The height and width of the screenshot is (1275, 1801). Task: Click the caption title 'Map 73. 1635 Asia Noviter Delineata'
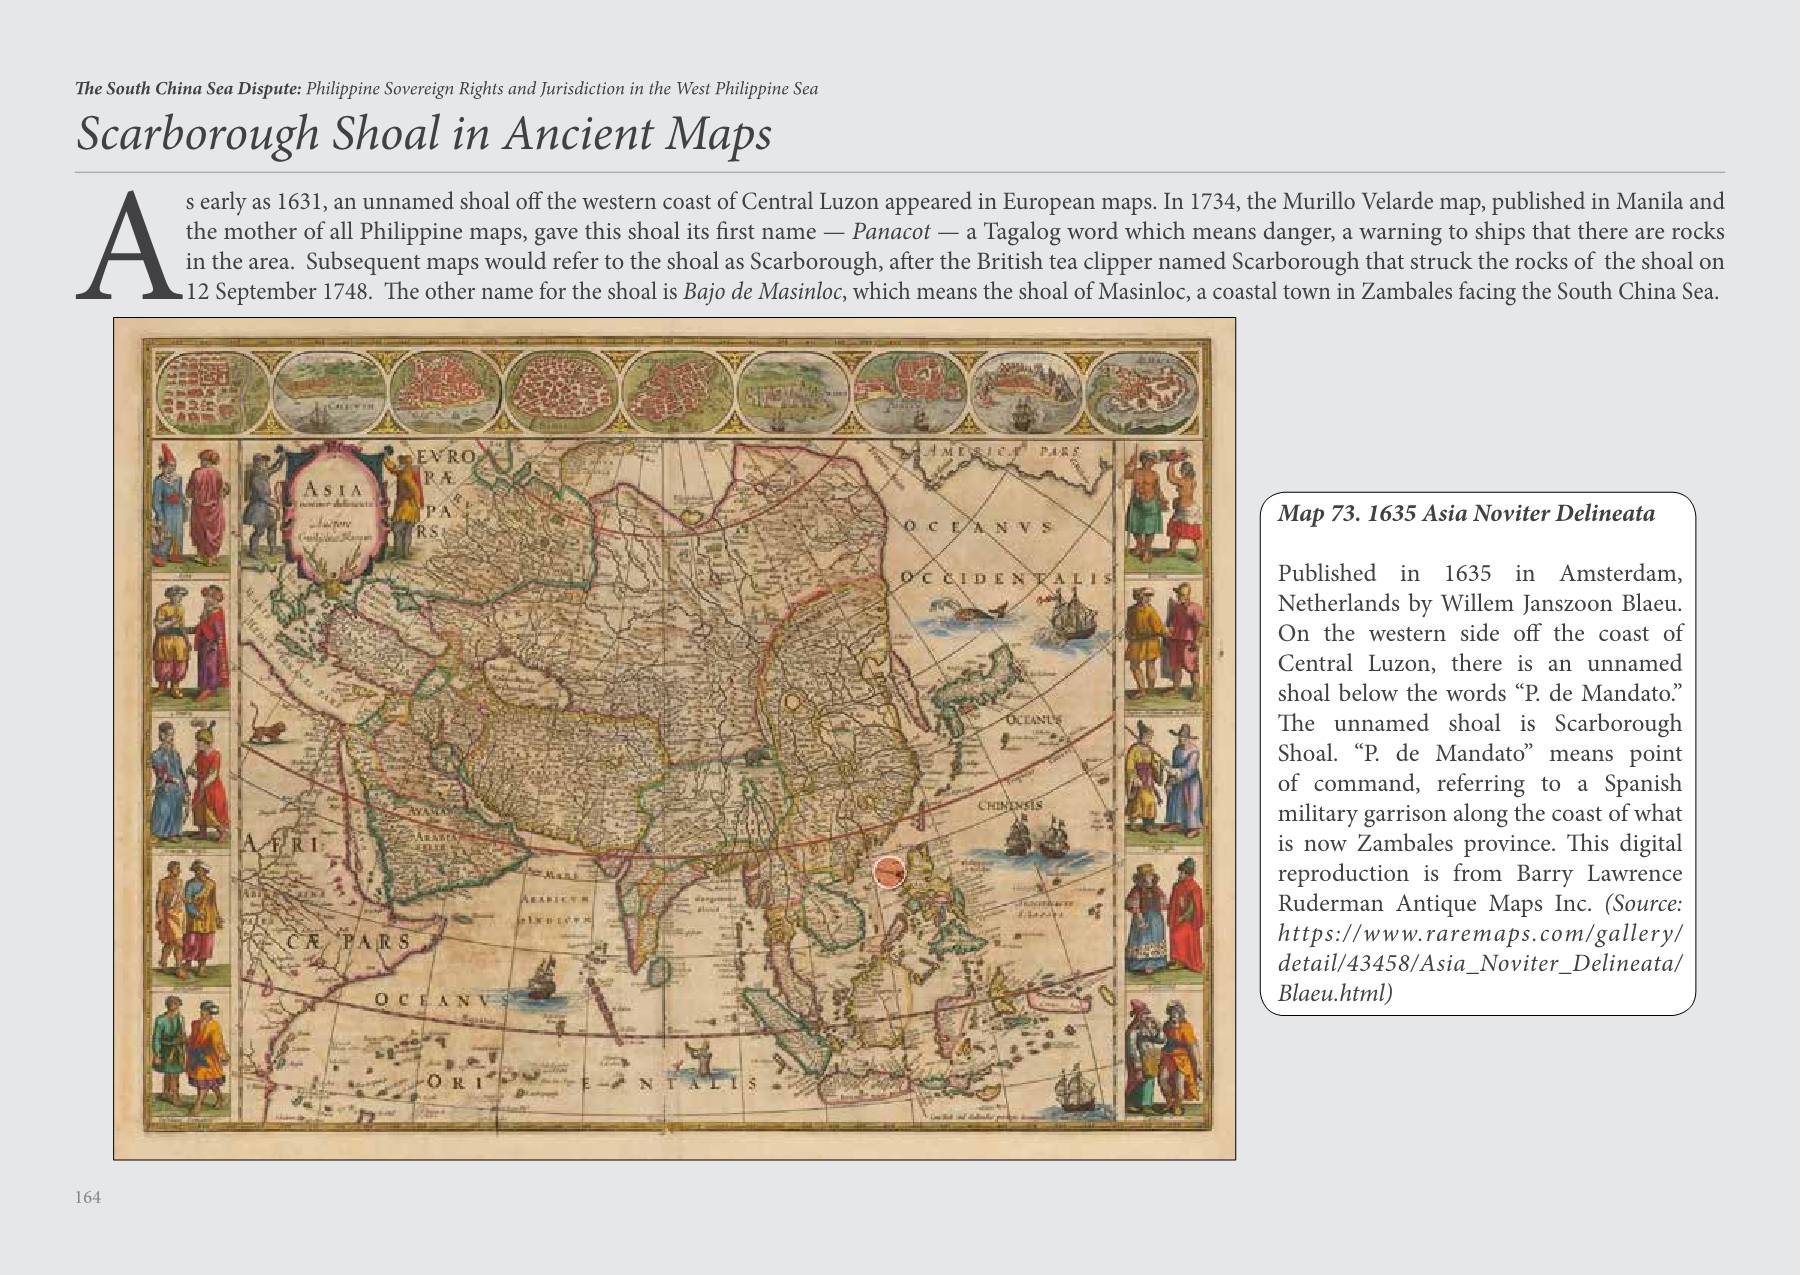(x=1466, y=514)
